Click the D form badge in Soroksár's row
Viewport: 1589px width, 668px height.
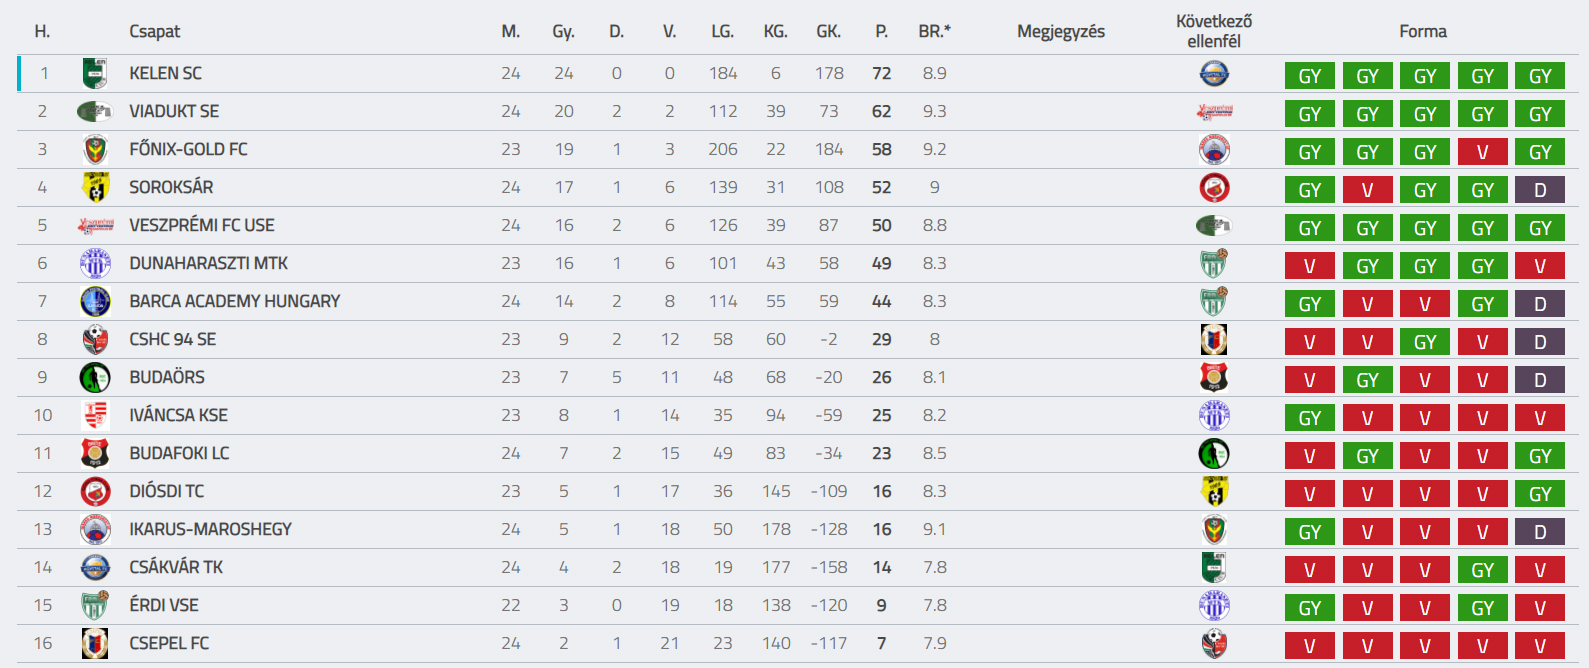coord(1540,190)
